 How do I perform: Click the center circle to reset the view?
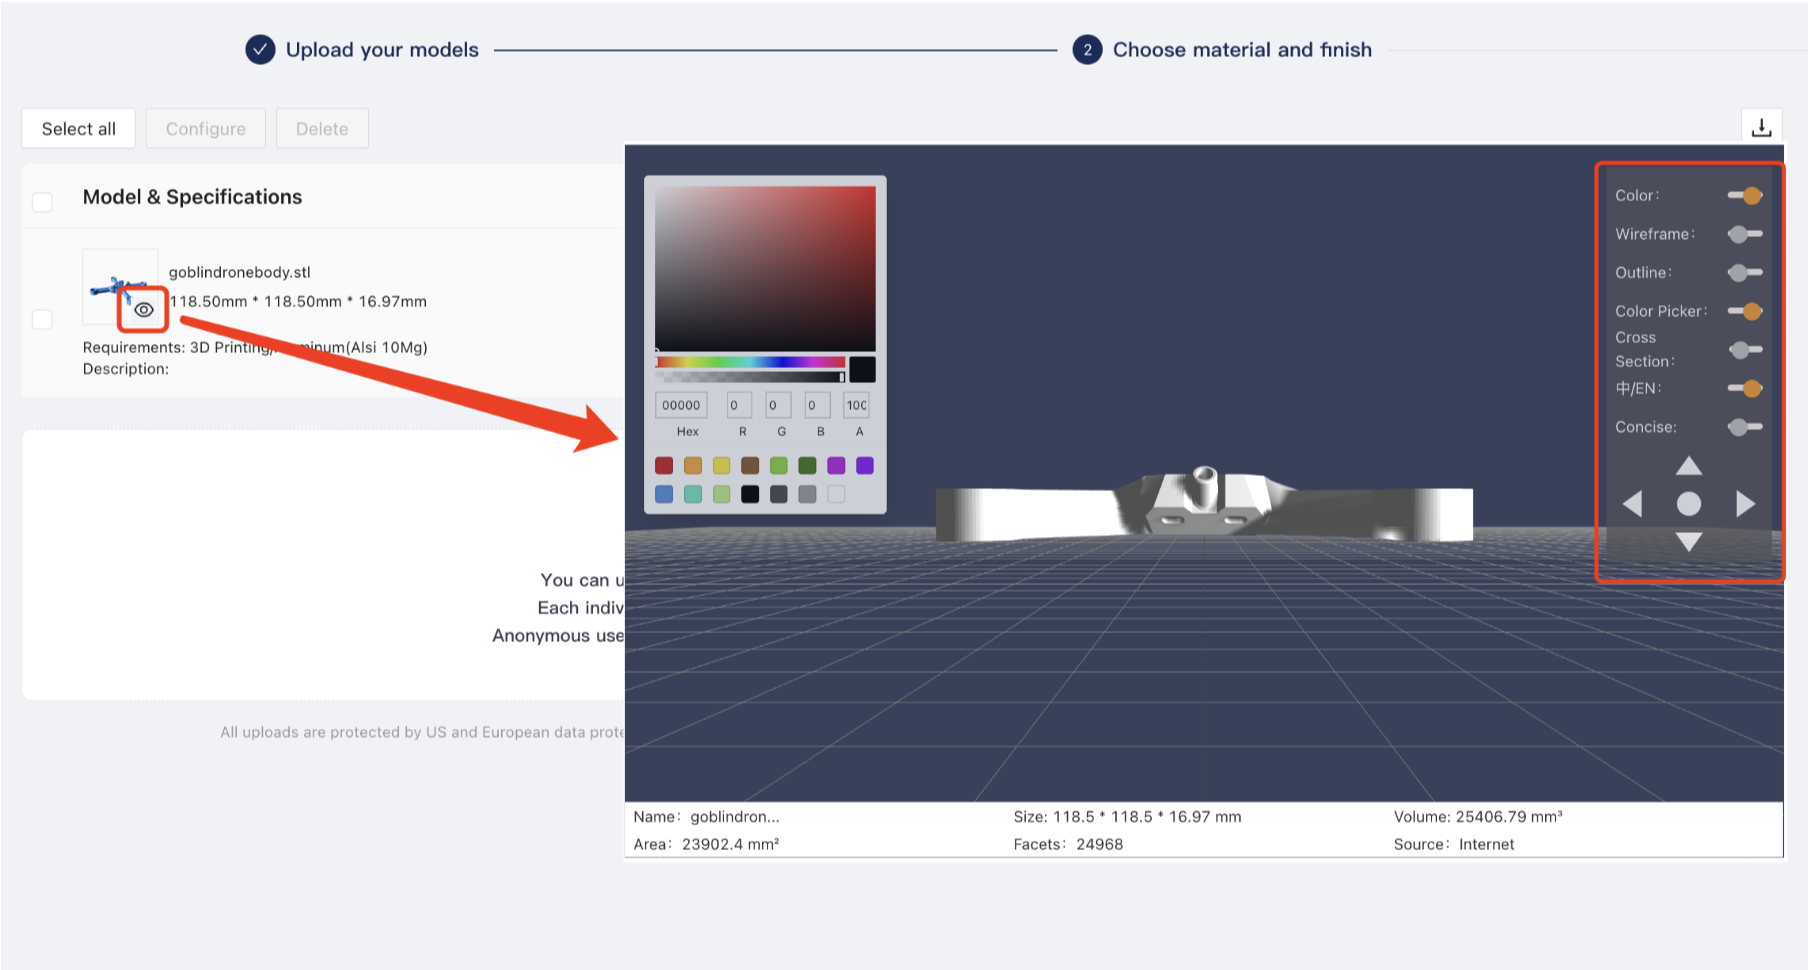coord(1688,504)
